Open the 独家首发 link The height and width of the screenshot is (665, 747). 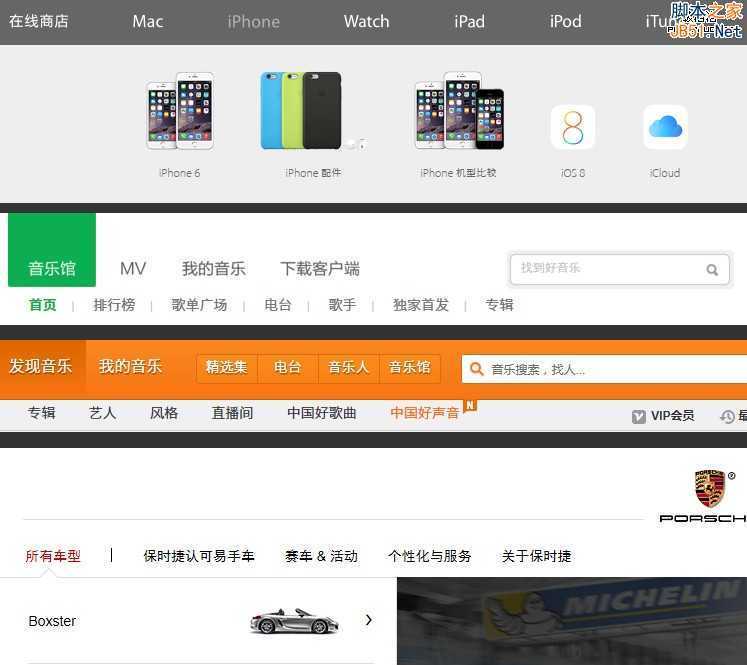coord(421,305)
